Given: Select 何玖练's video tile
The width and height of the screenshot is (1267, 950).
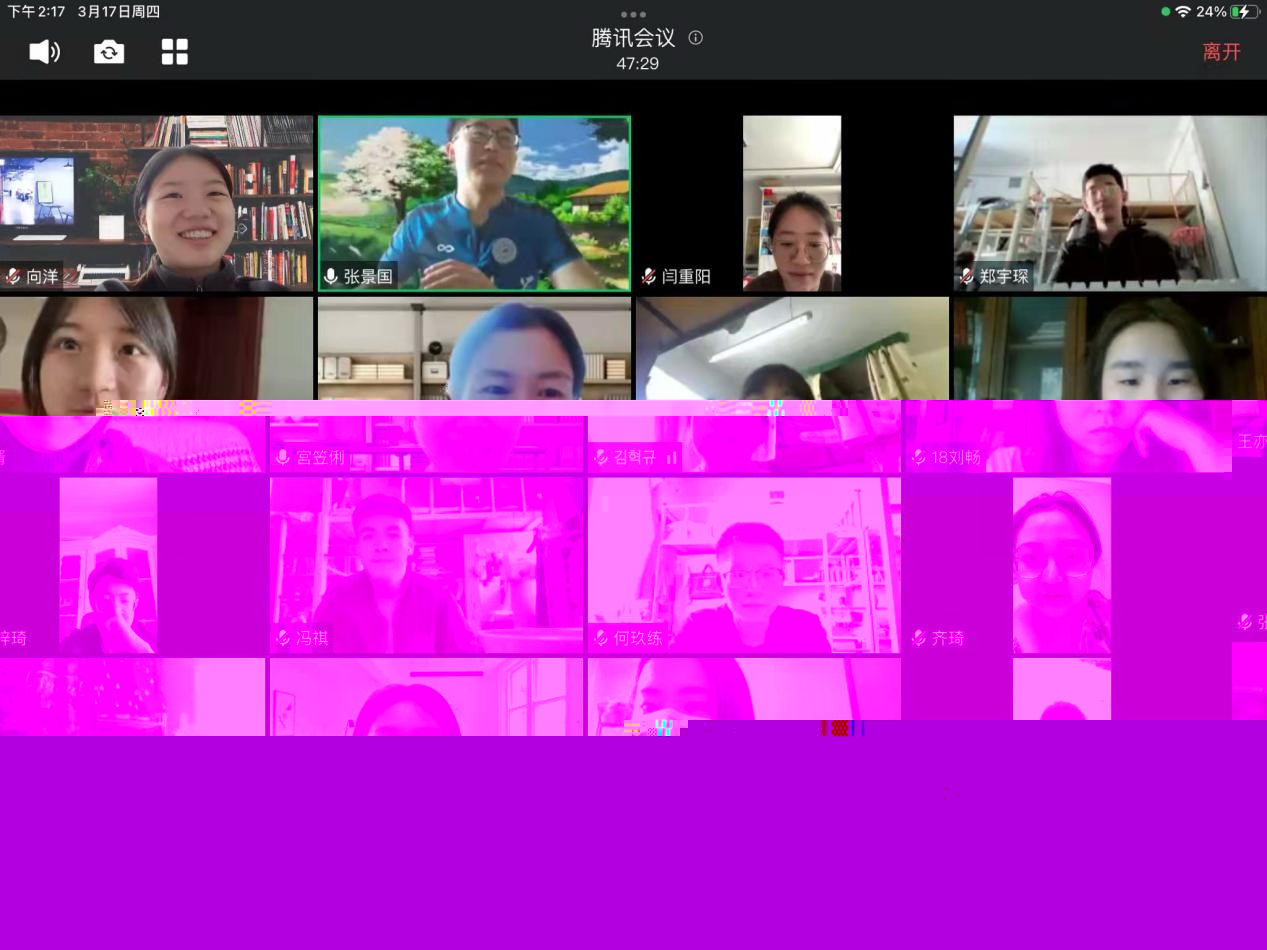Looking at the screenshot, I should tap(744, 565).
